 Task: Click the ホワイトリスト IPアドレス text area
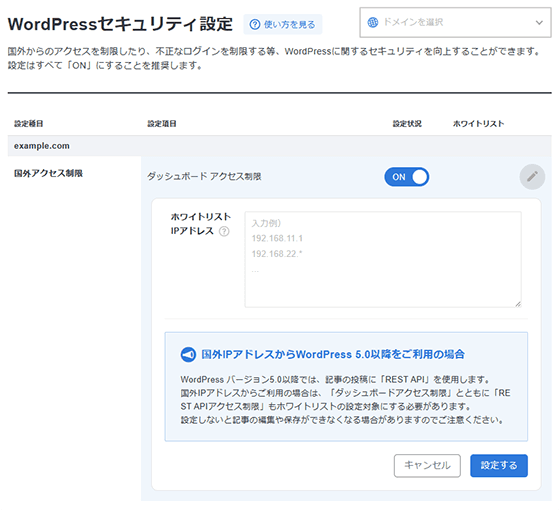[383, 259]
